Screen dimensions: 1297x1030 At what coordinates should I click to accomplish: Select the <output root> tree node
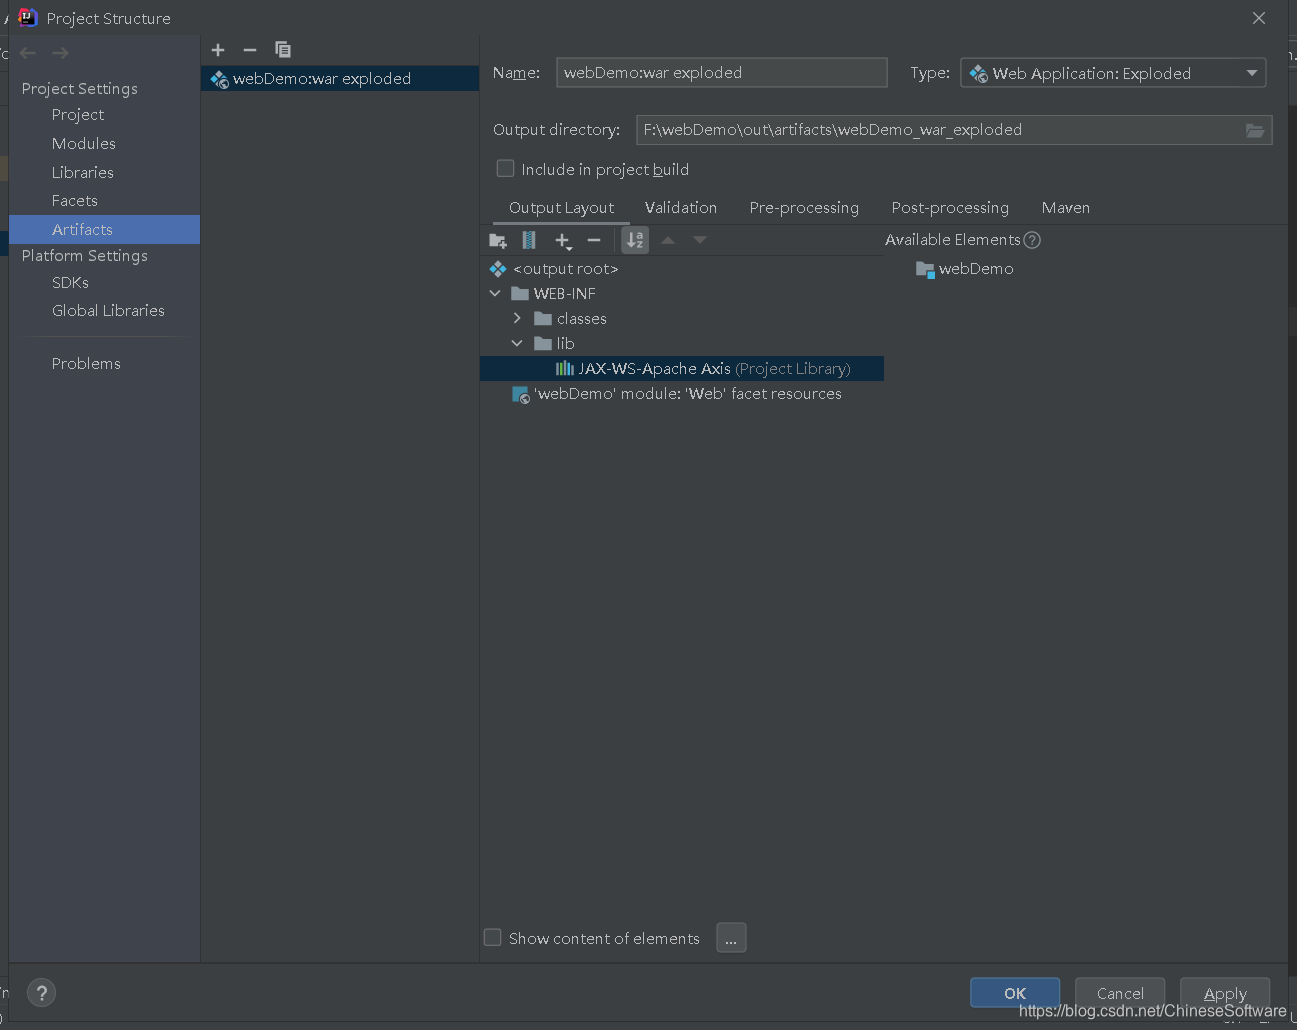pos(565,269)
